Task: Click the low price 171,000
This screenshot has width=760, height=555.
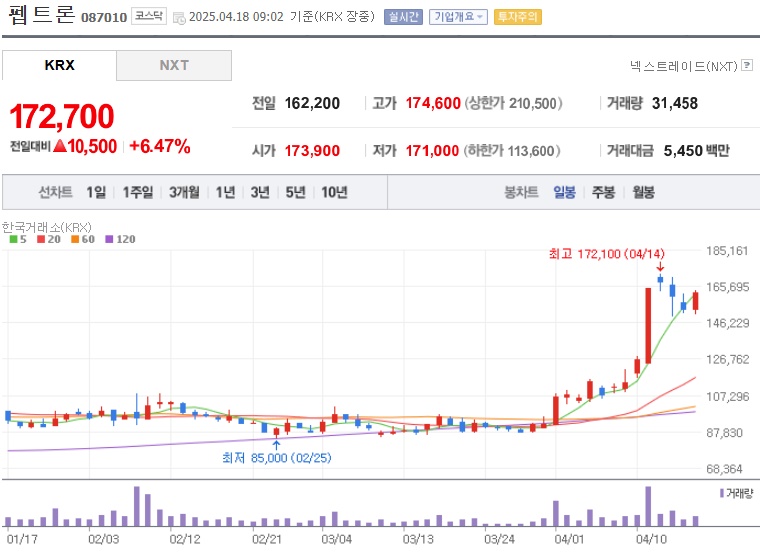Action: pos(432,151)
